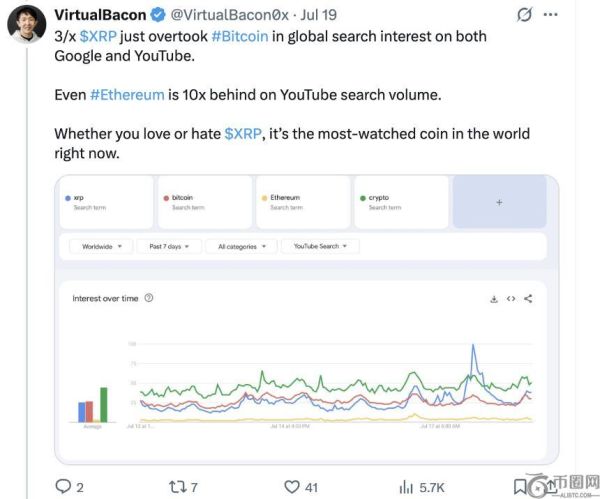600x499 pixels.
Task: Open the All categories dropdown
Action: [242, 246]
